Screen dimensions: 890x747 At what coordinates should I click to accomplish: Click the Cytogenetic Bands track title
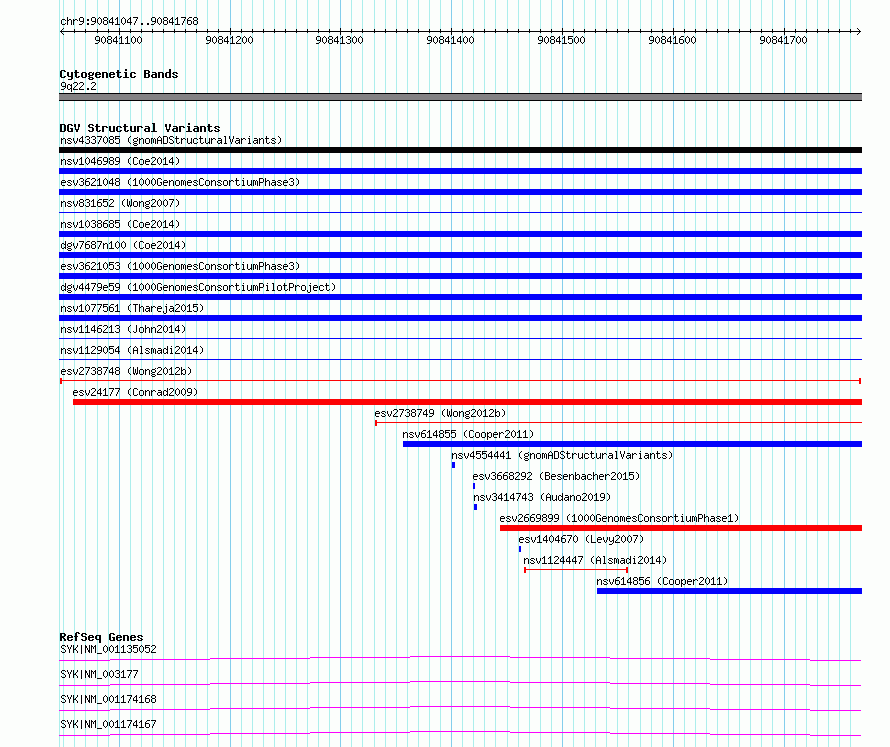[119, 74]
